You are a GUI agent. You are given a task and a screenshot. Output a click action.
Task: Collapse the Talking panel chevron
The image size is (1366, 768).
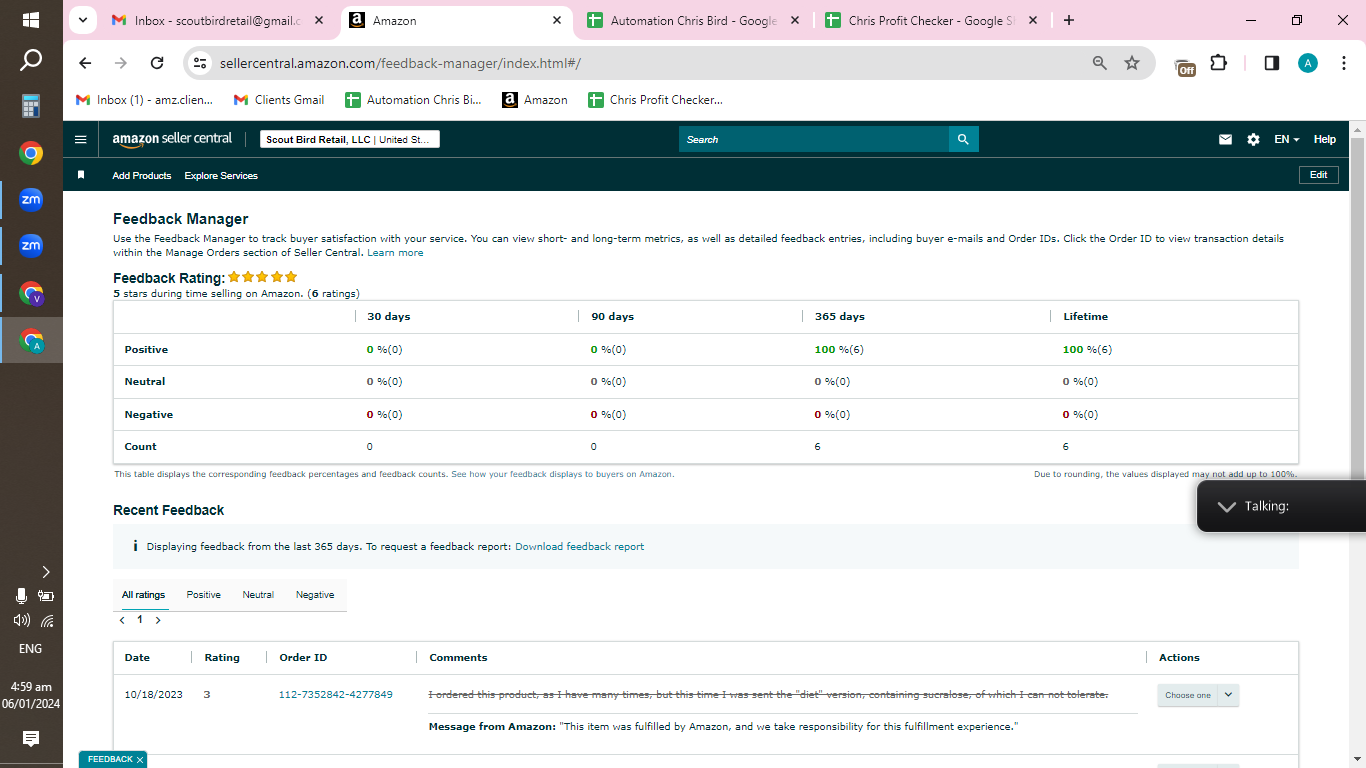pyautogui.click(x=1226, y=507)
